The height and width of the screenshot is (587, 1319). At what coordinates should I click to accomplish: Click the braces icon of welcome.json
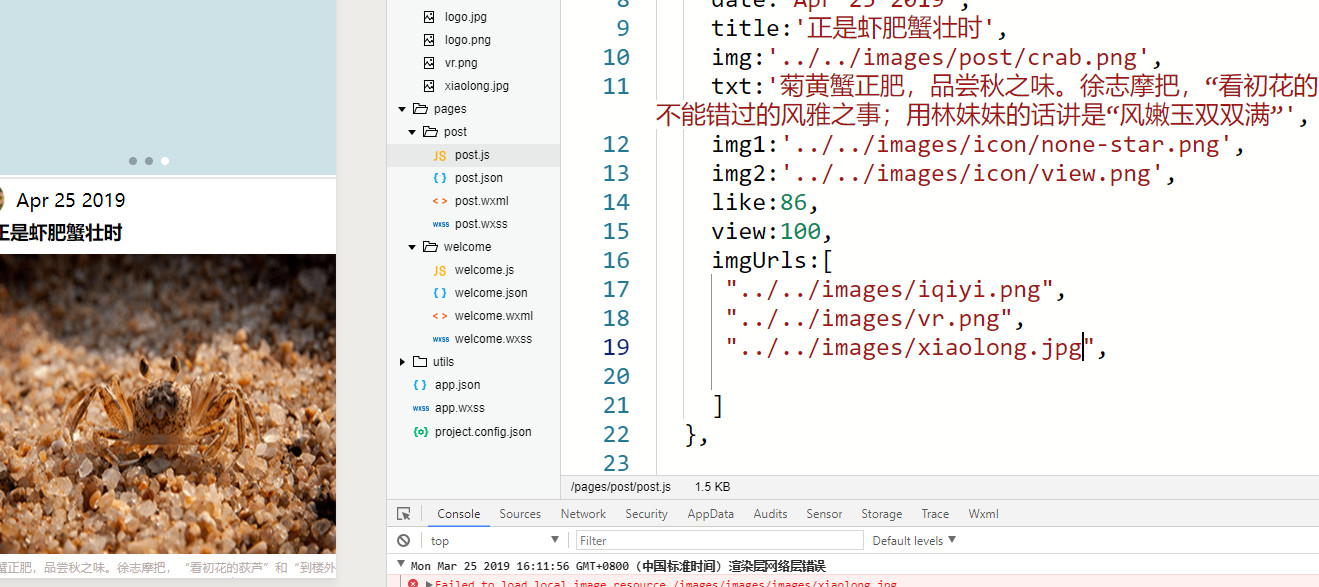point(439,293)
